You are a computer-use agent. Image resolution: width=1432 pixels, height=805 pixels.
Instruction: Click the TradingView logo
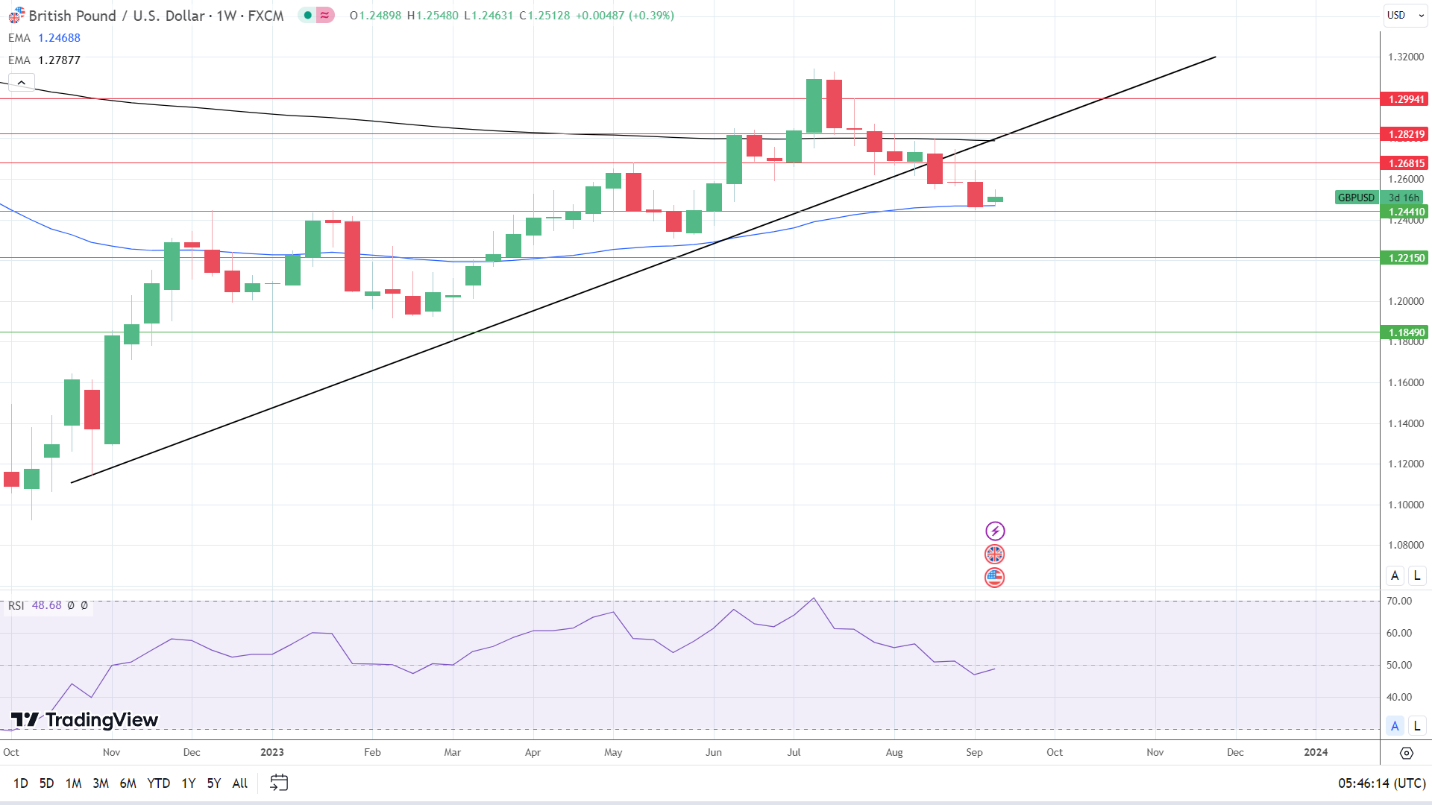(x=85, y=719)
